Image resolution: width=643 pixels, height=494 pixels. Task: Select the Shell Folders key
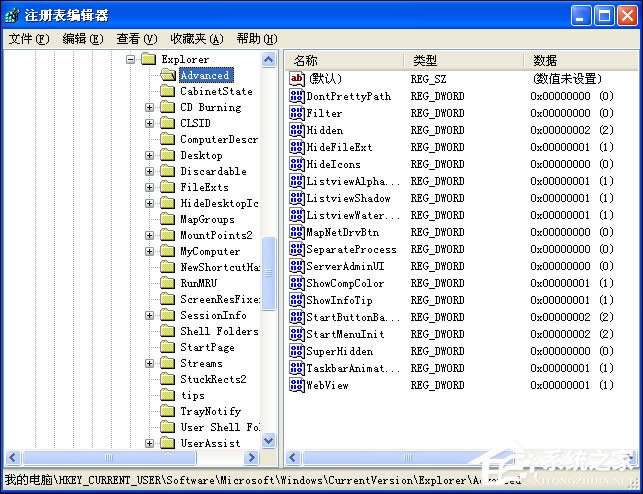219,331
